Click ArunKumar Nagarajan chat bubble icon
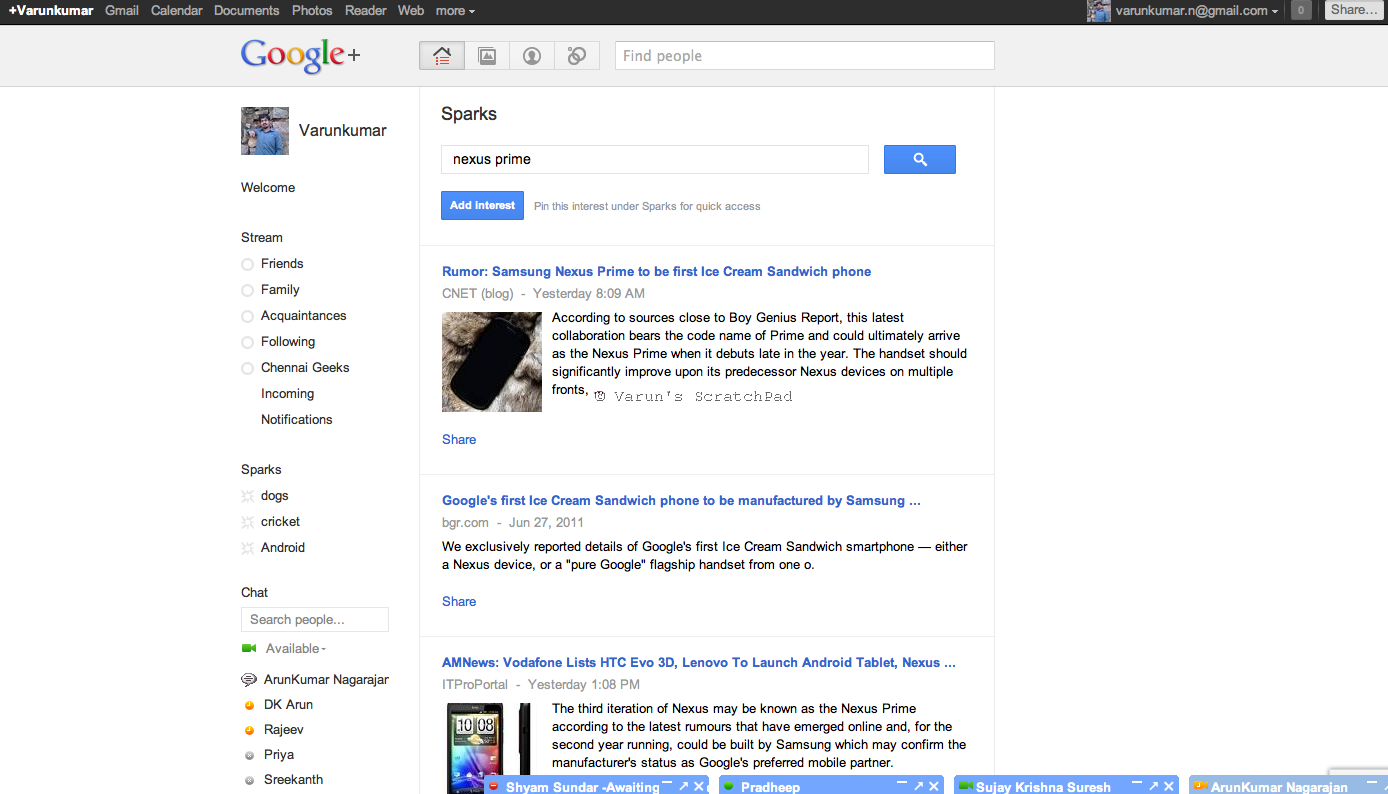The height and width of the screenshot is (794, 1388). (249, 680)
